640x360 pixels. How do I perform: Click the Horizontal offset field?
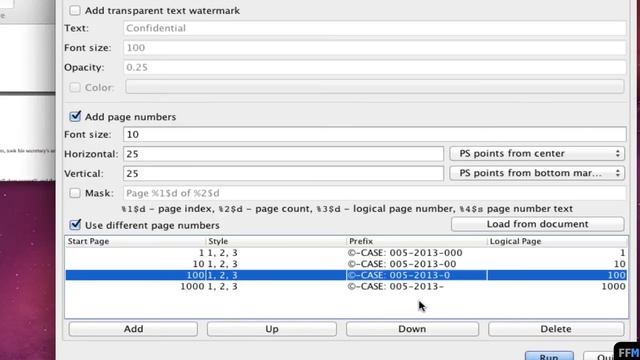283,154
